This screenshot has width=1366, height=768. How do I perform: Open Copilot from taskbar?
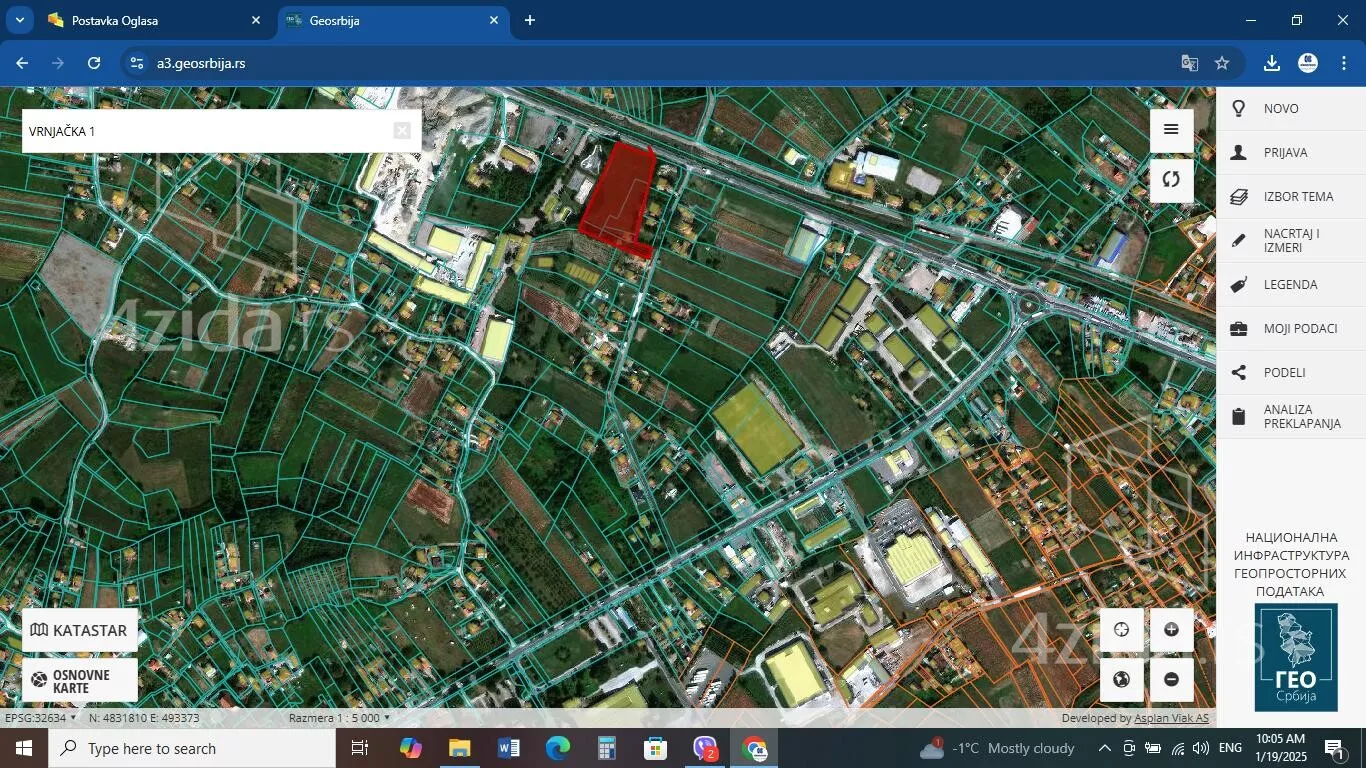tap(410, 748)
